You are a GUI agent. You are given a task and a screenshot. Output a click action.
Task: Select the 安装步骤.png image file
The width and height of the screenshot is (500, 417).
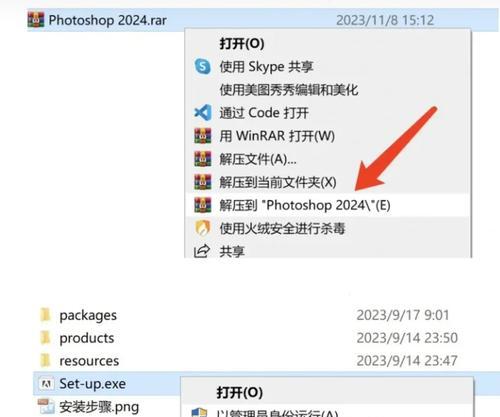tap(99, 407)
